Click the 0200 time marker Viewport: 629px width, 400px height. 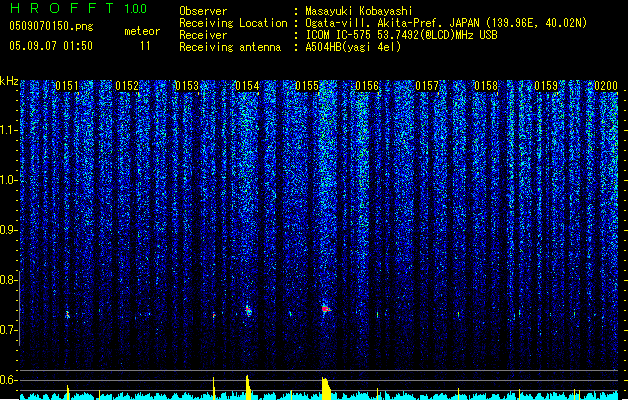(x=606, y=86)
